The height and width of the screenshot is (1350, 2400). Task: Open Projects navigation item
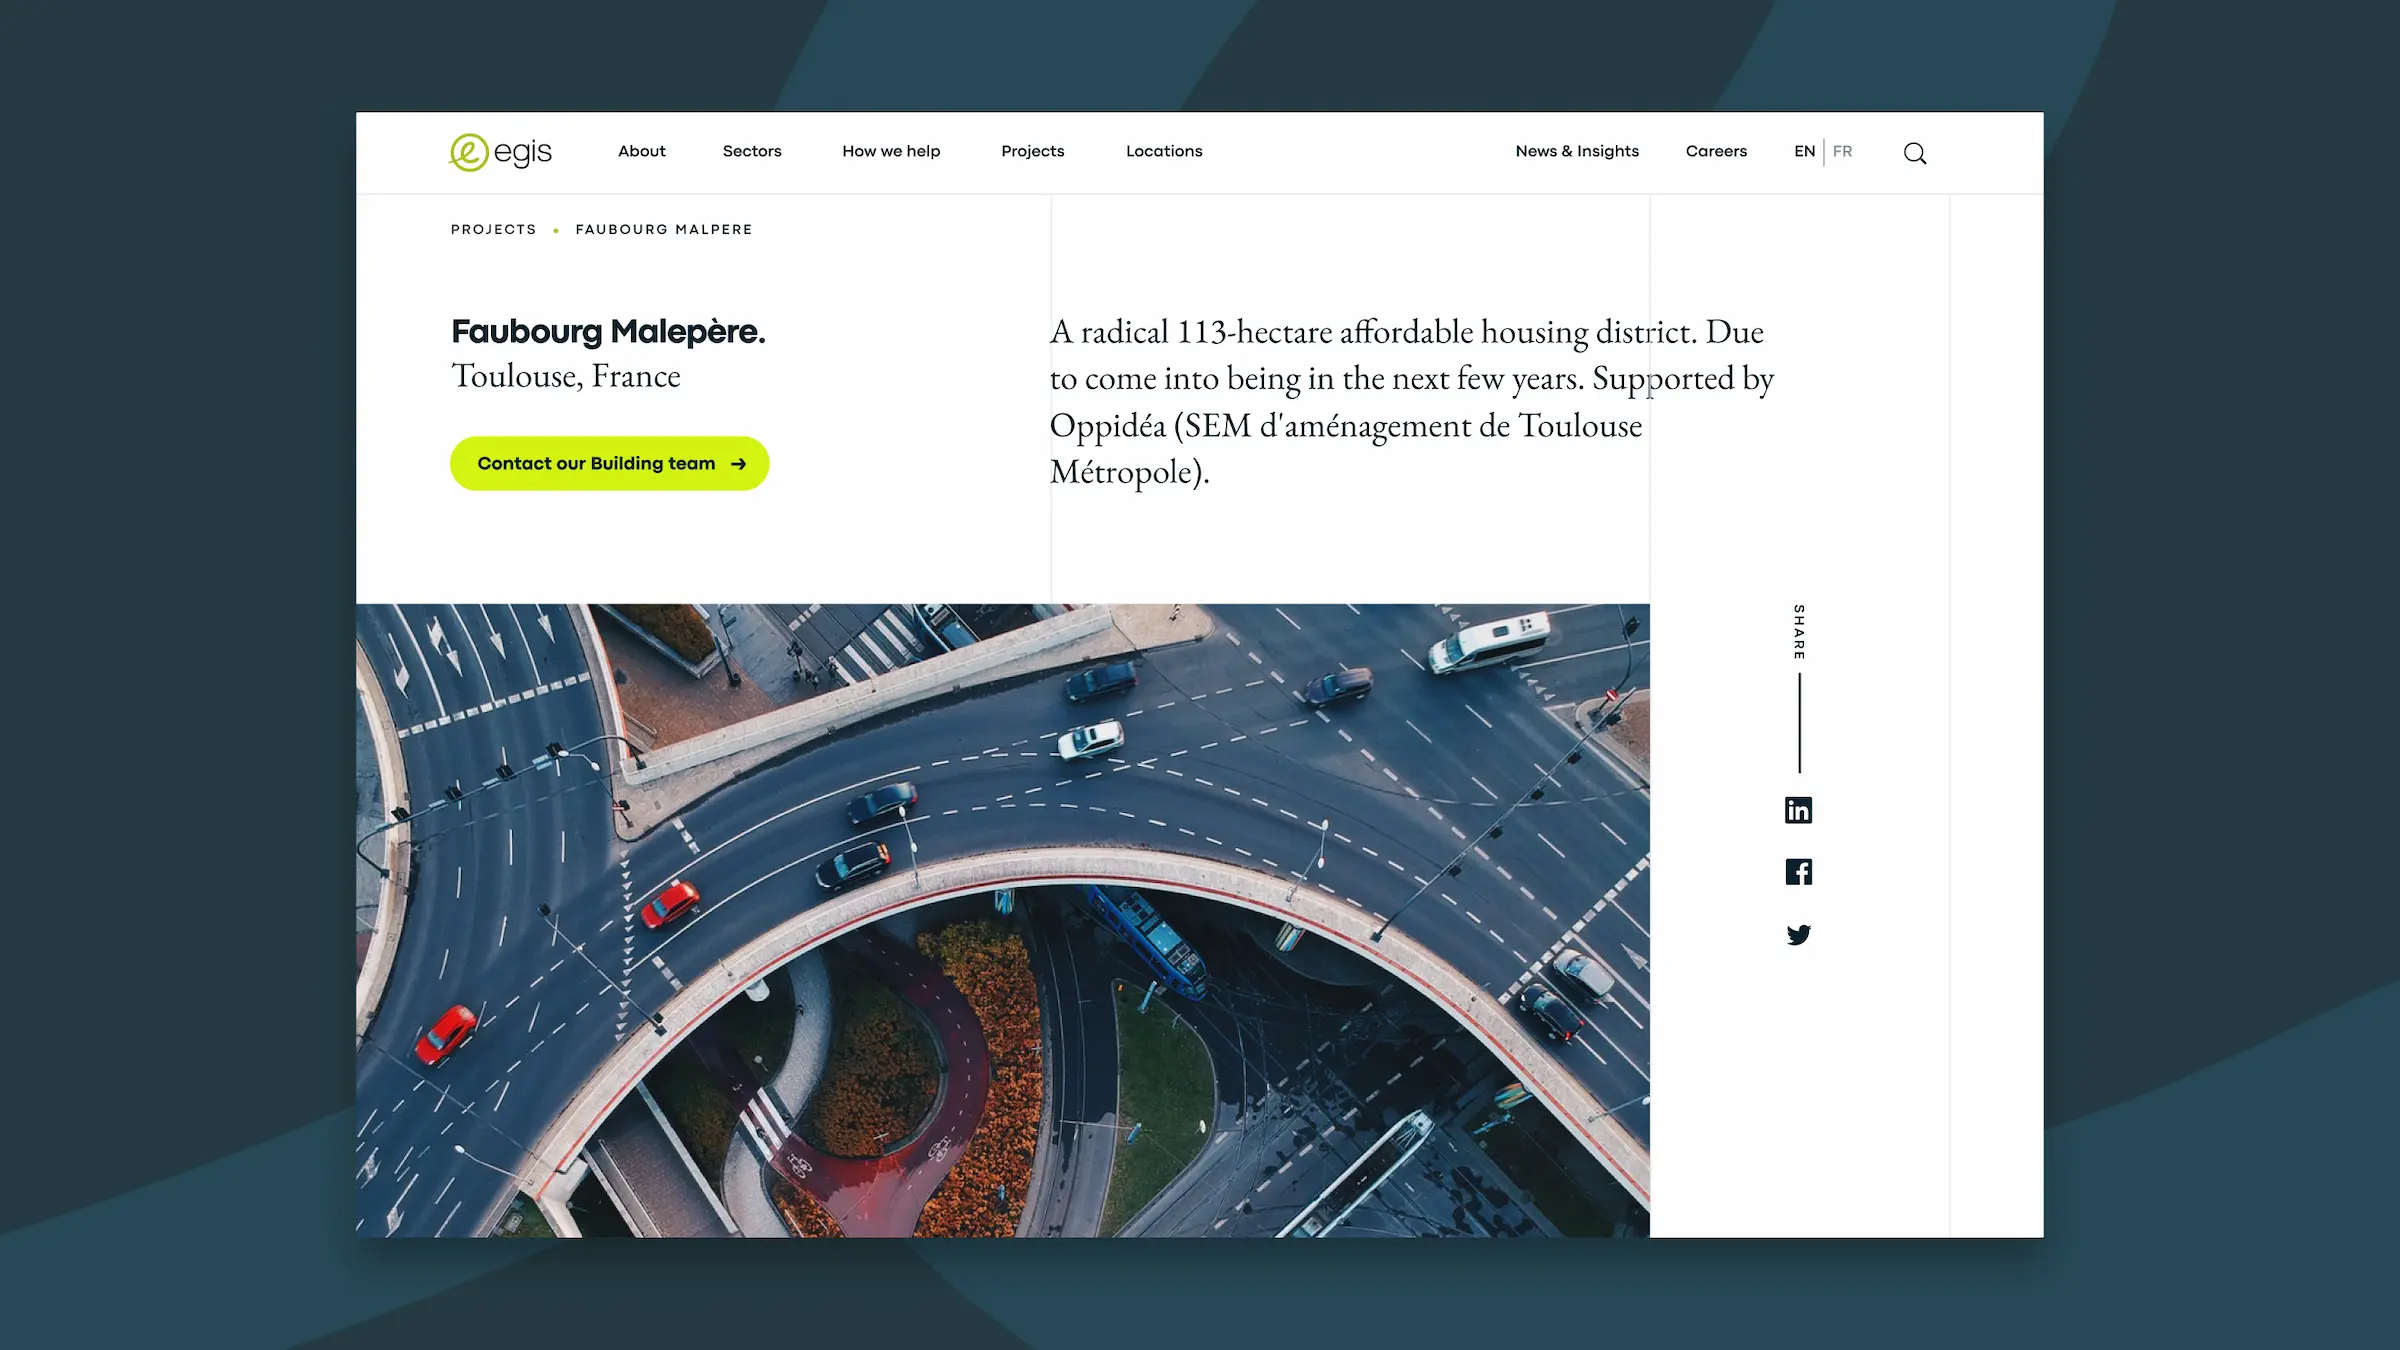1032,151
